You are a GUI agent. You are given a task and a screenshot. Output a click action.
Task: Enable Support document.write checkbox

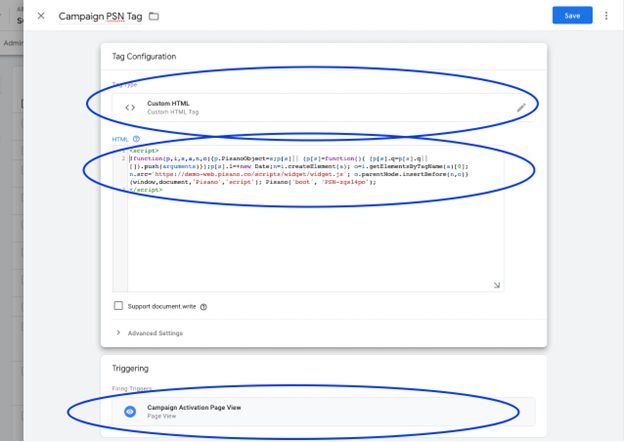tap(119, 306)
